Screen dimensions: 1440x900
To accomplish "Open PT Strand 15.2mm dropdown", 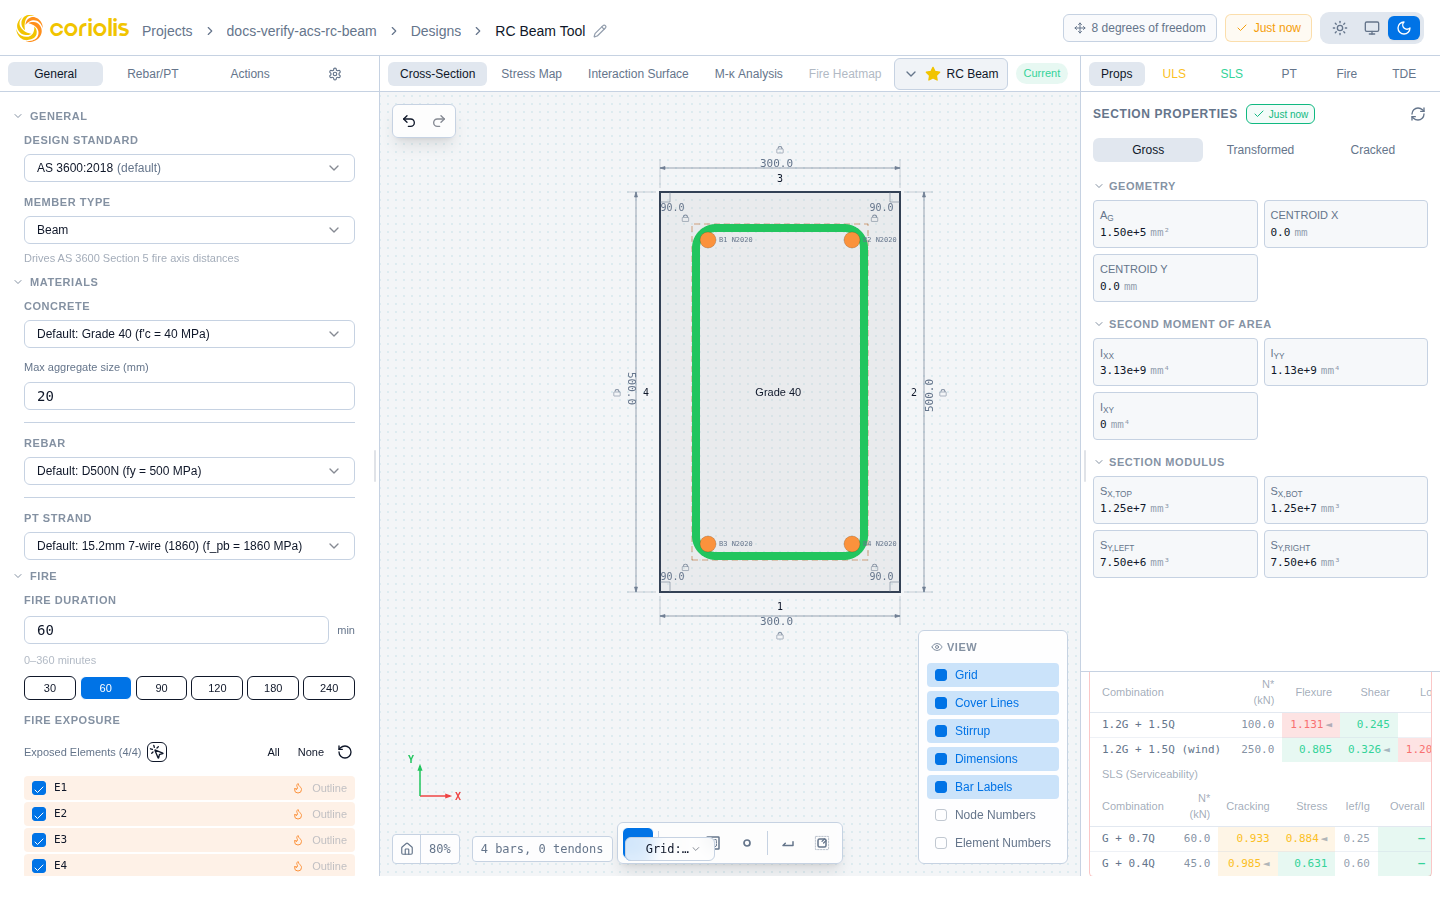I will tap(189, 546).
